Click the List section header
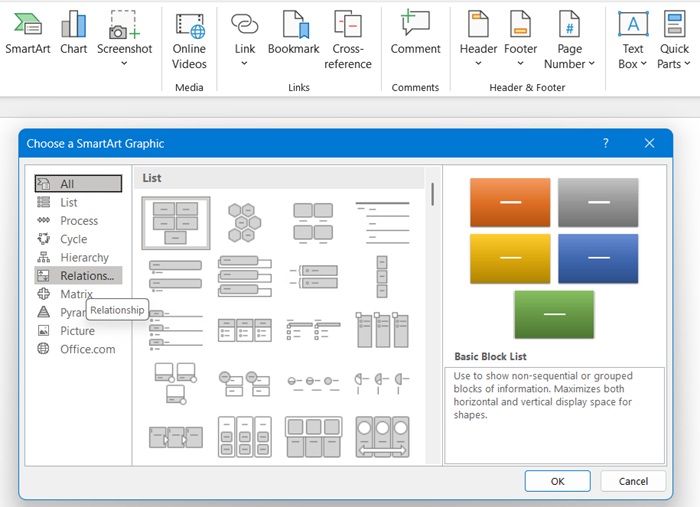Image resolution: width=700 pixels, height=507 pixels. click(279, 178)
